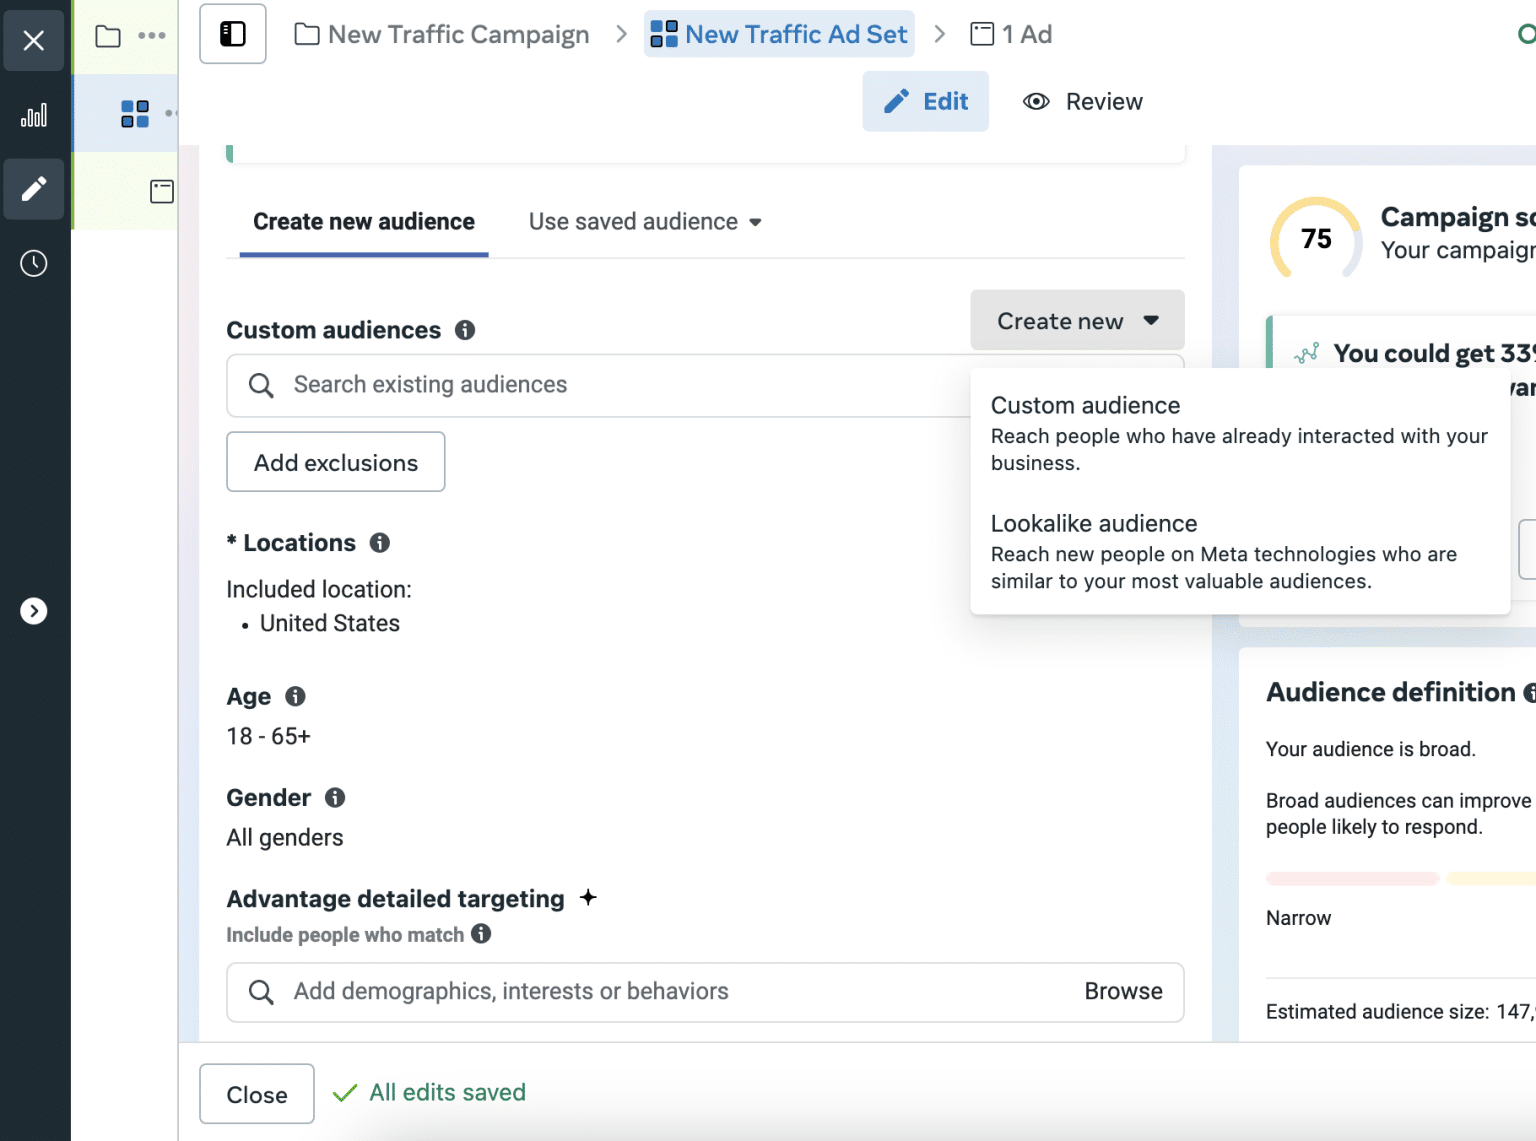Open the ellipsis overflow menu beside folder icon
The width and height of the screenshot is (1536, 1141).
[152, 33]
